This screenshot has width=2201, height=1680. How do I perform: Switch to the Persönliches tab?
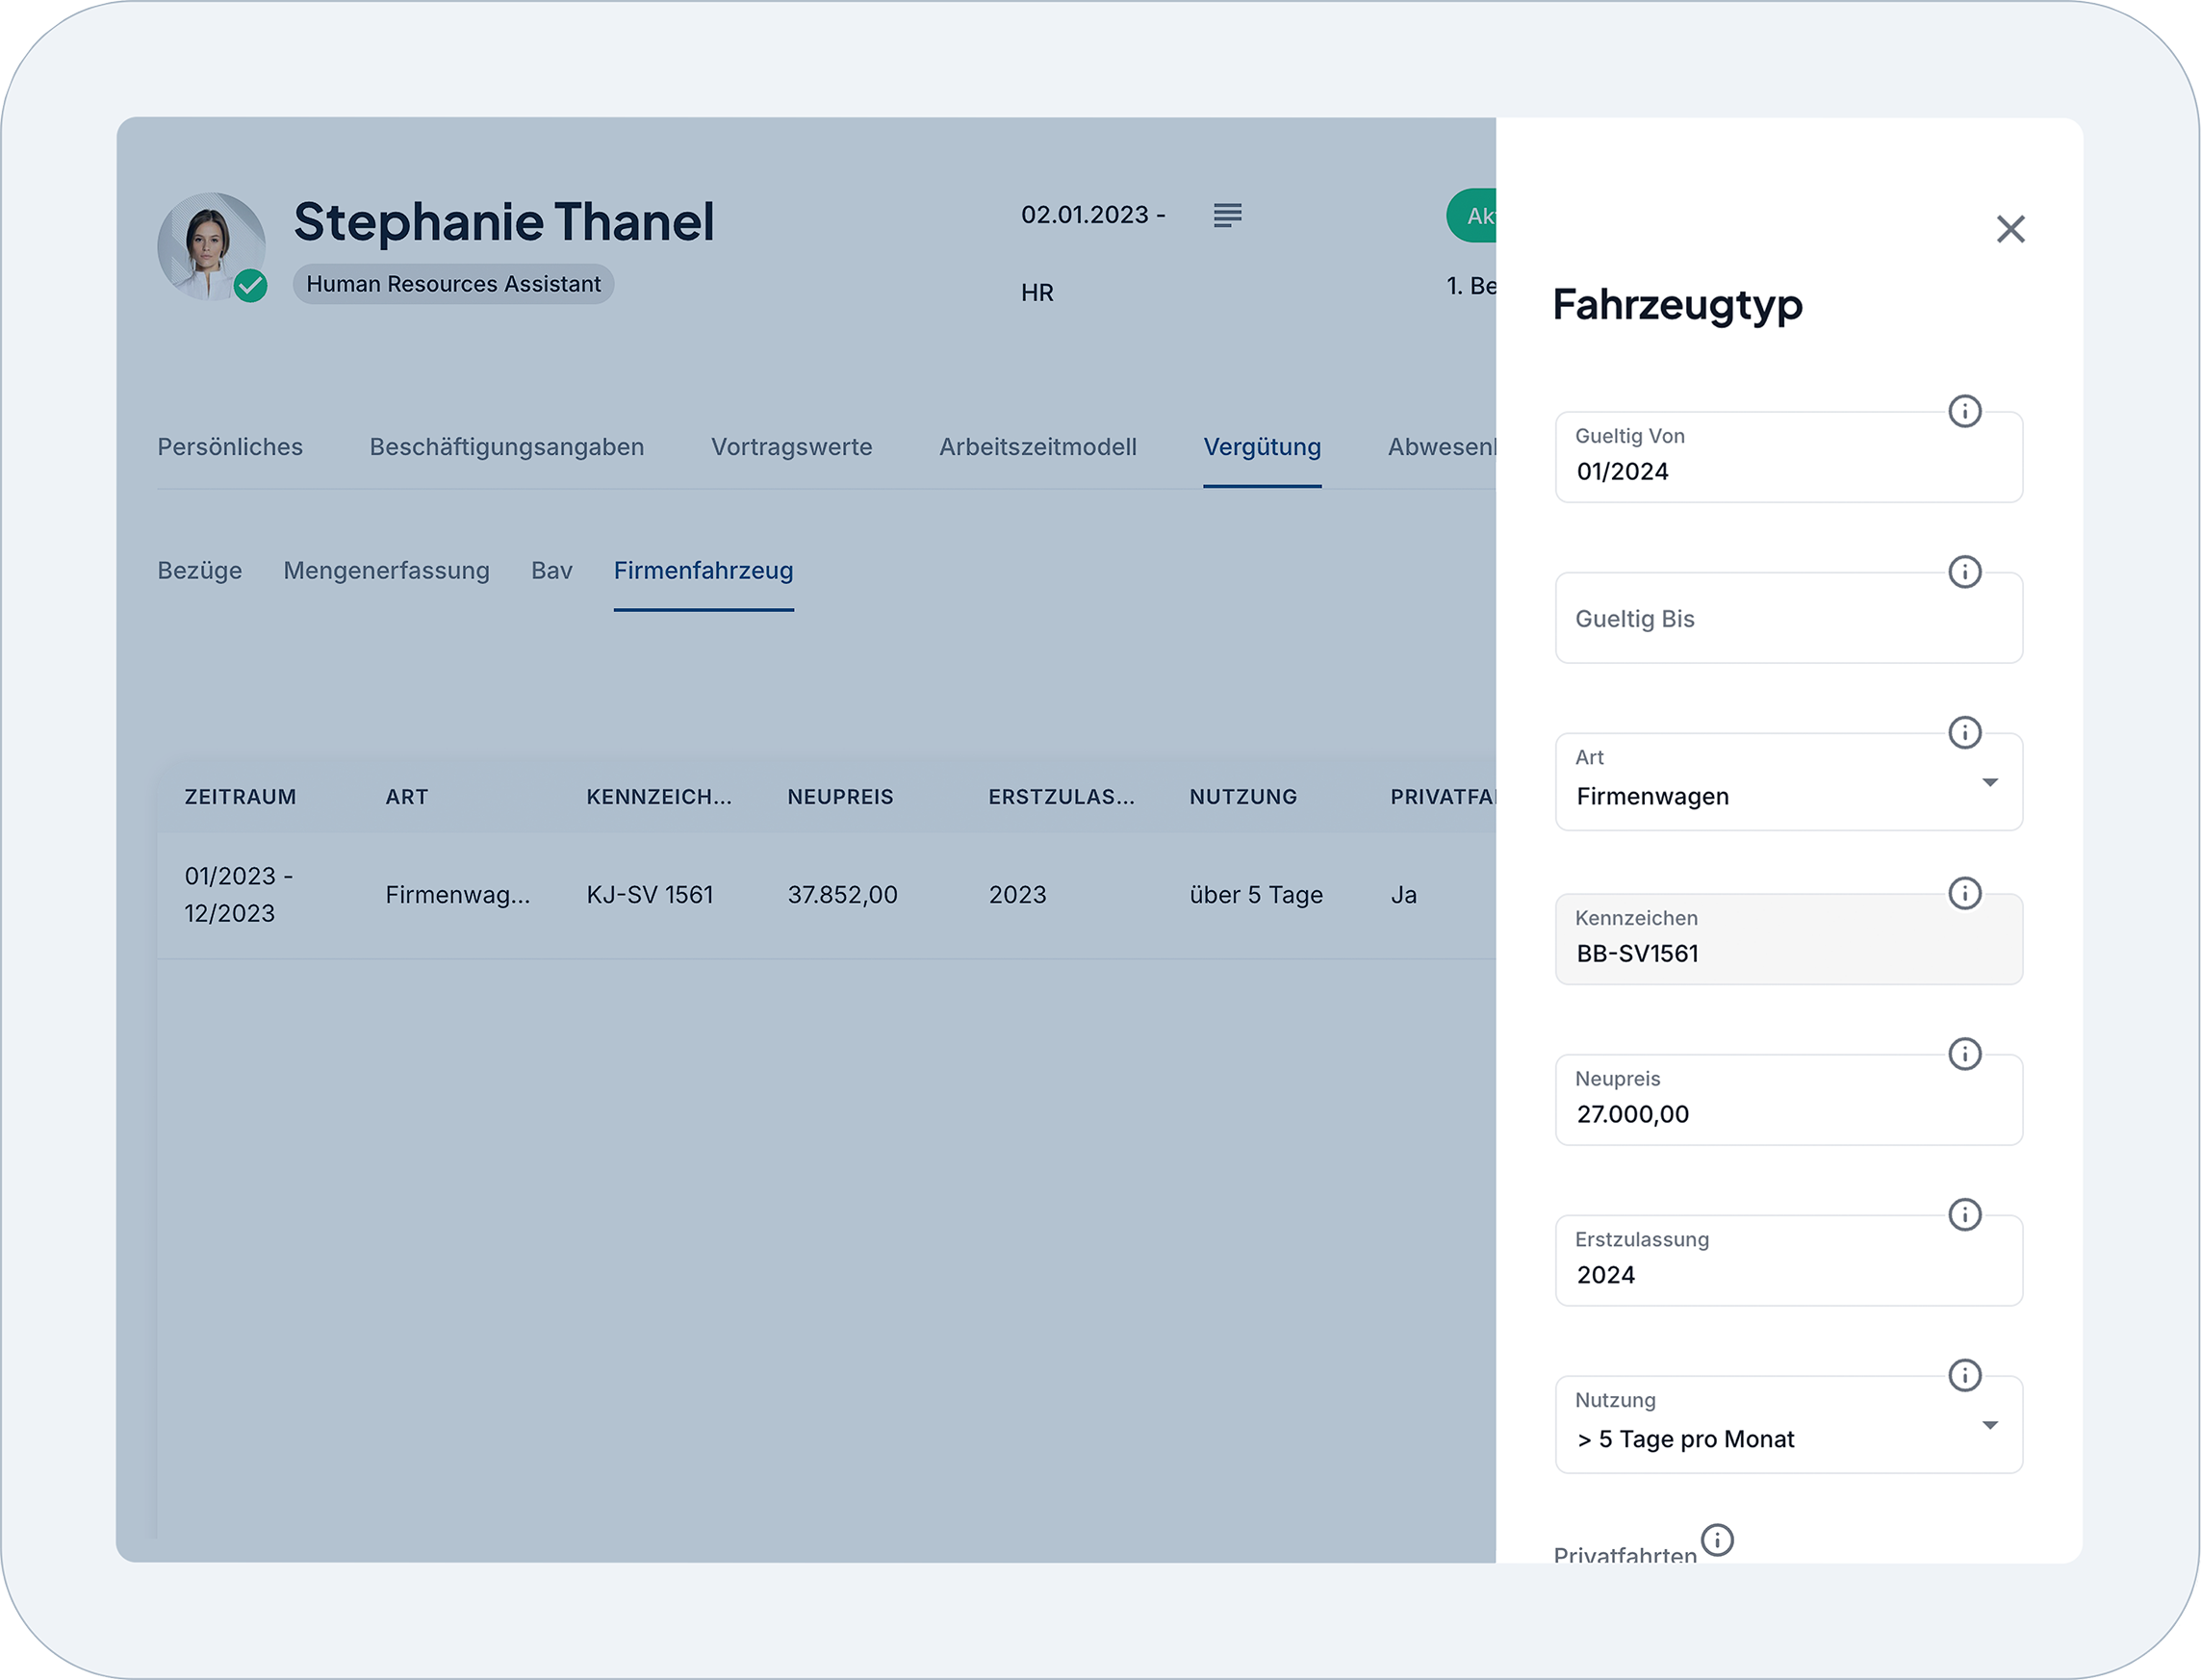230,447
